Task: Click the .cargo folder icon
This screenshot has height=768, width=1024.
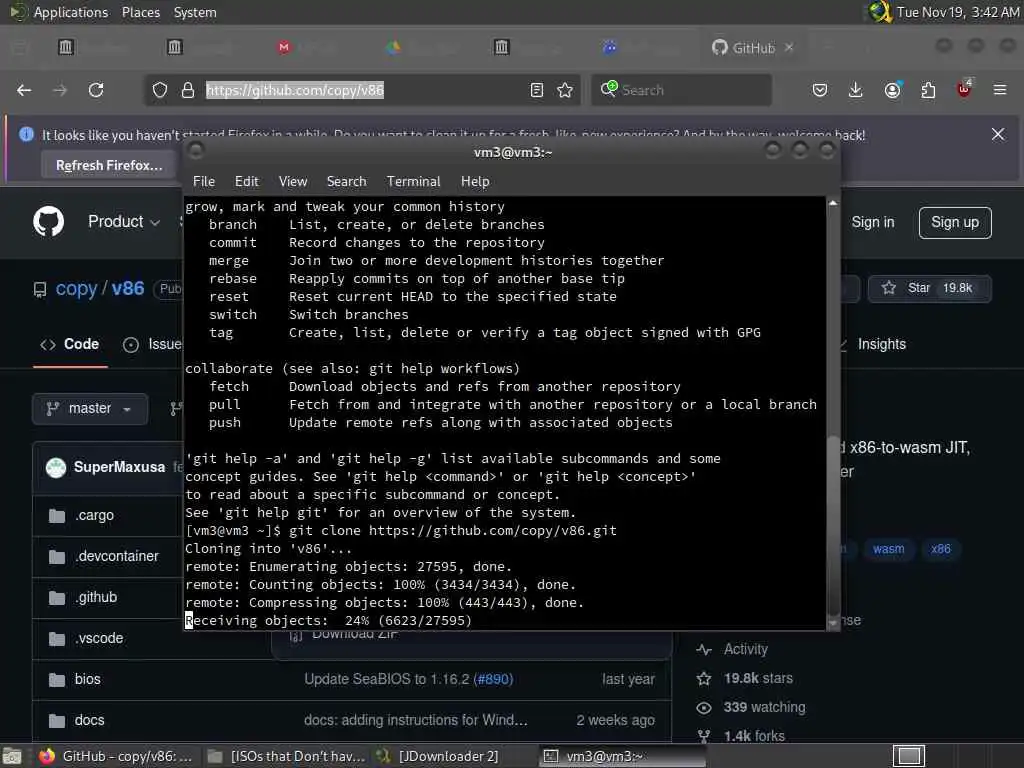Action: 57,516
